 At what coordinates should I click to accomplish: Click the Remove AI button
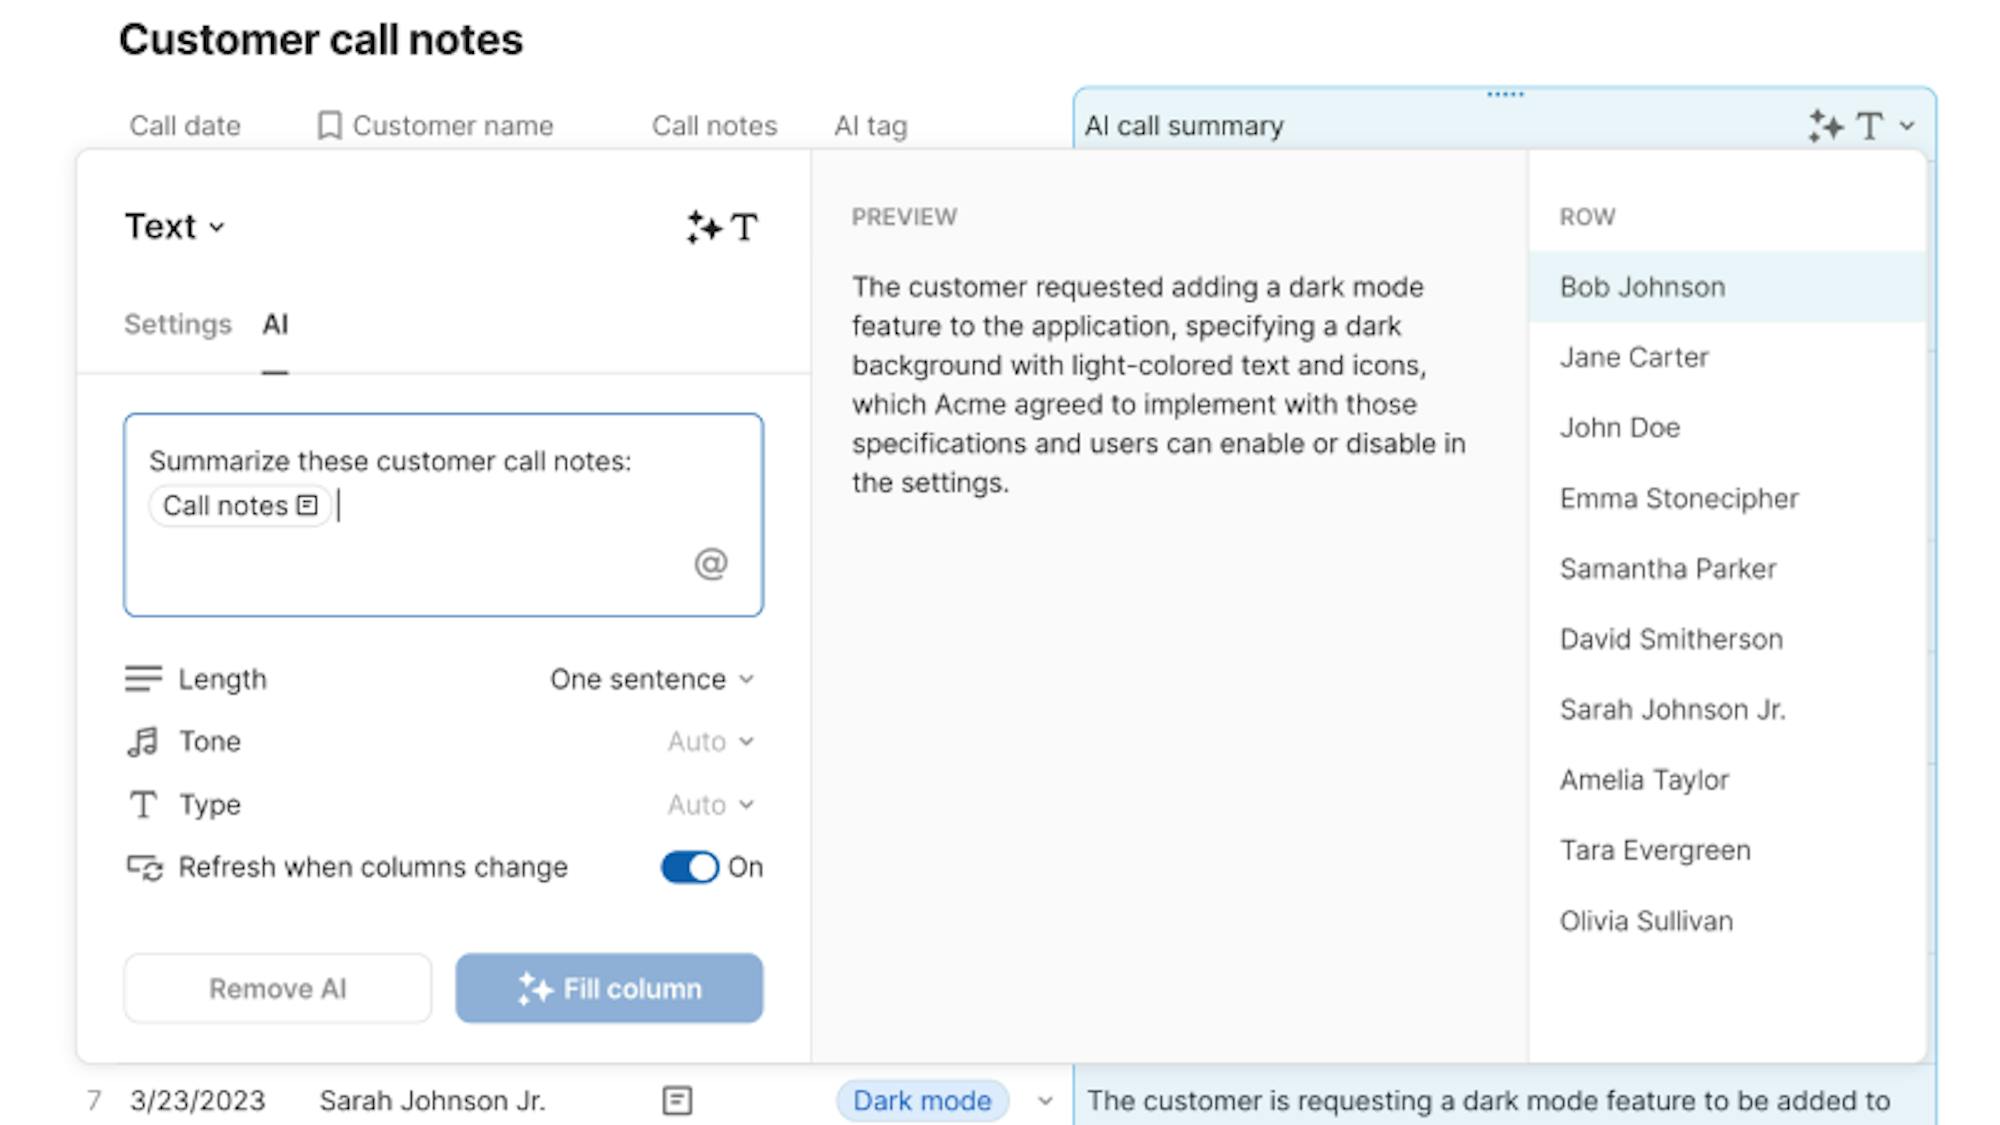tap(277, 988)
